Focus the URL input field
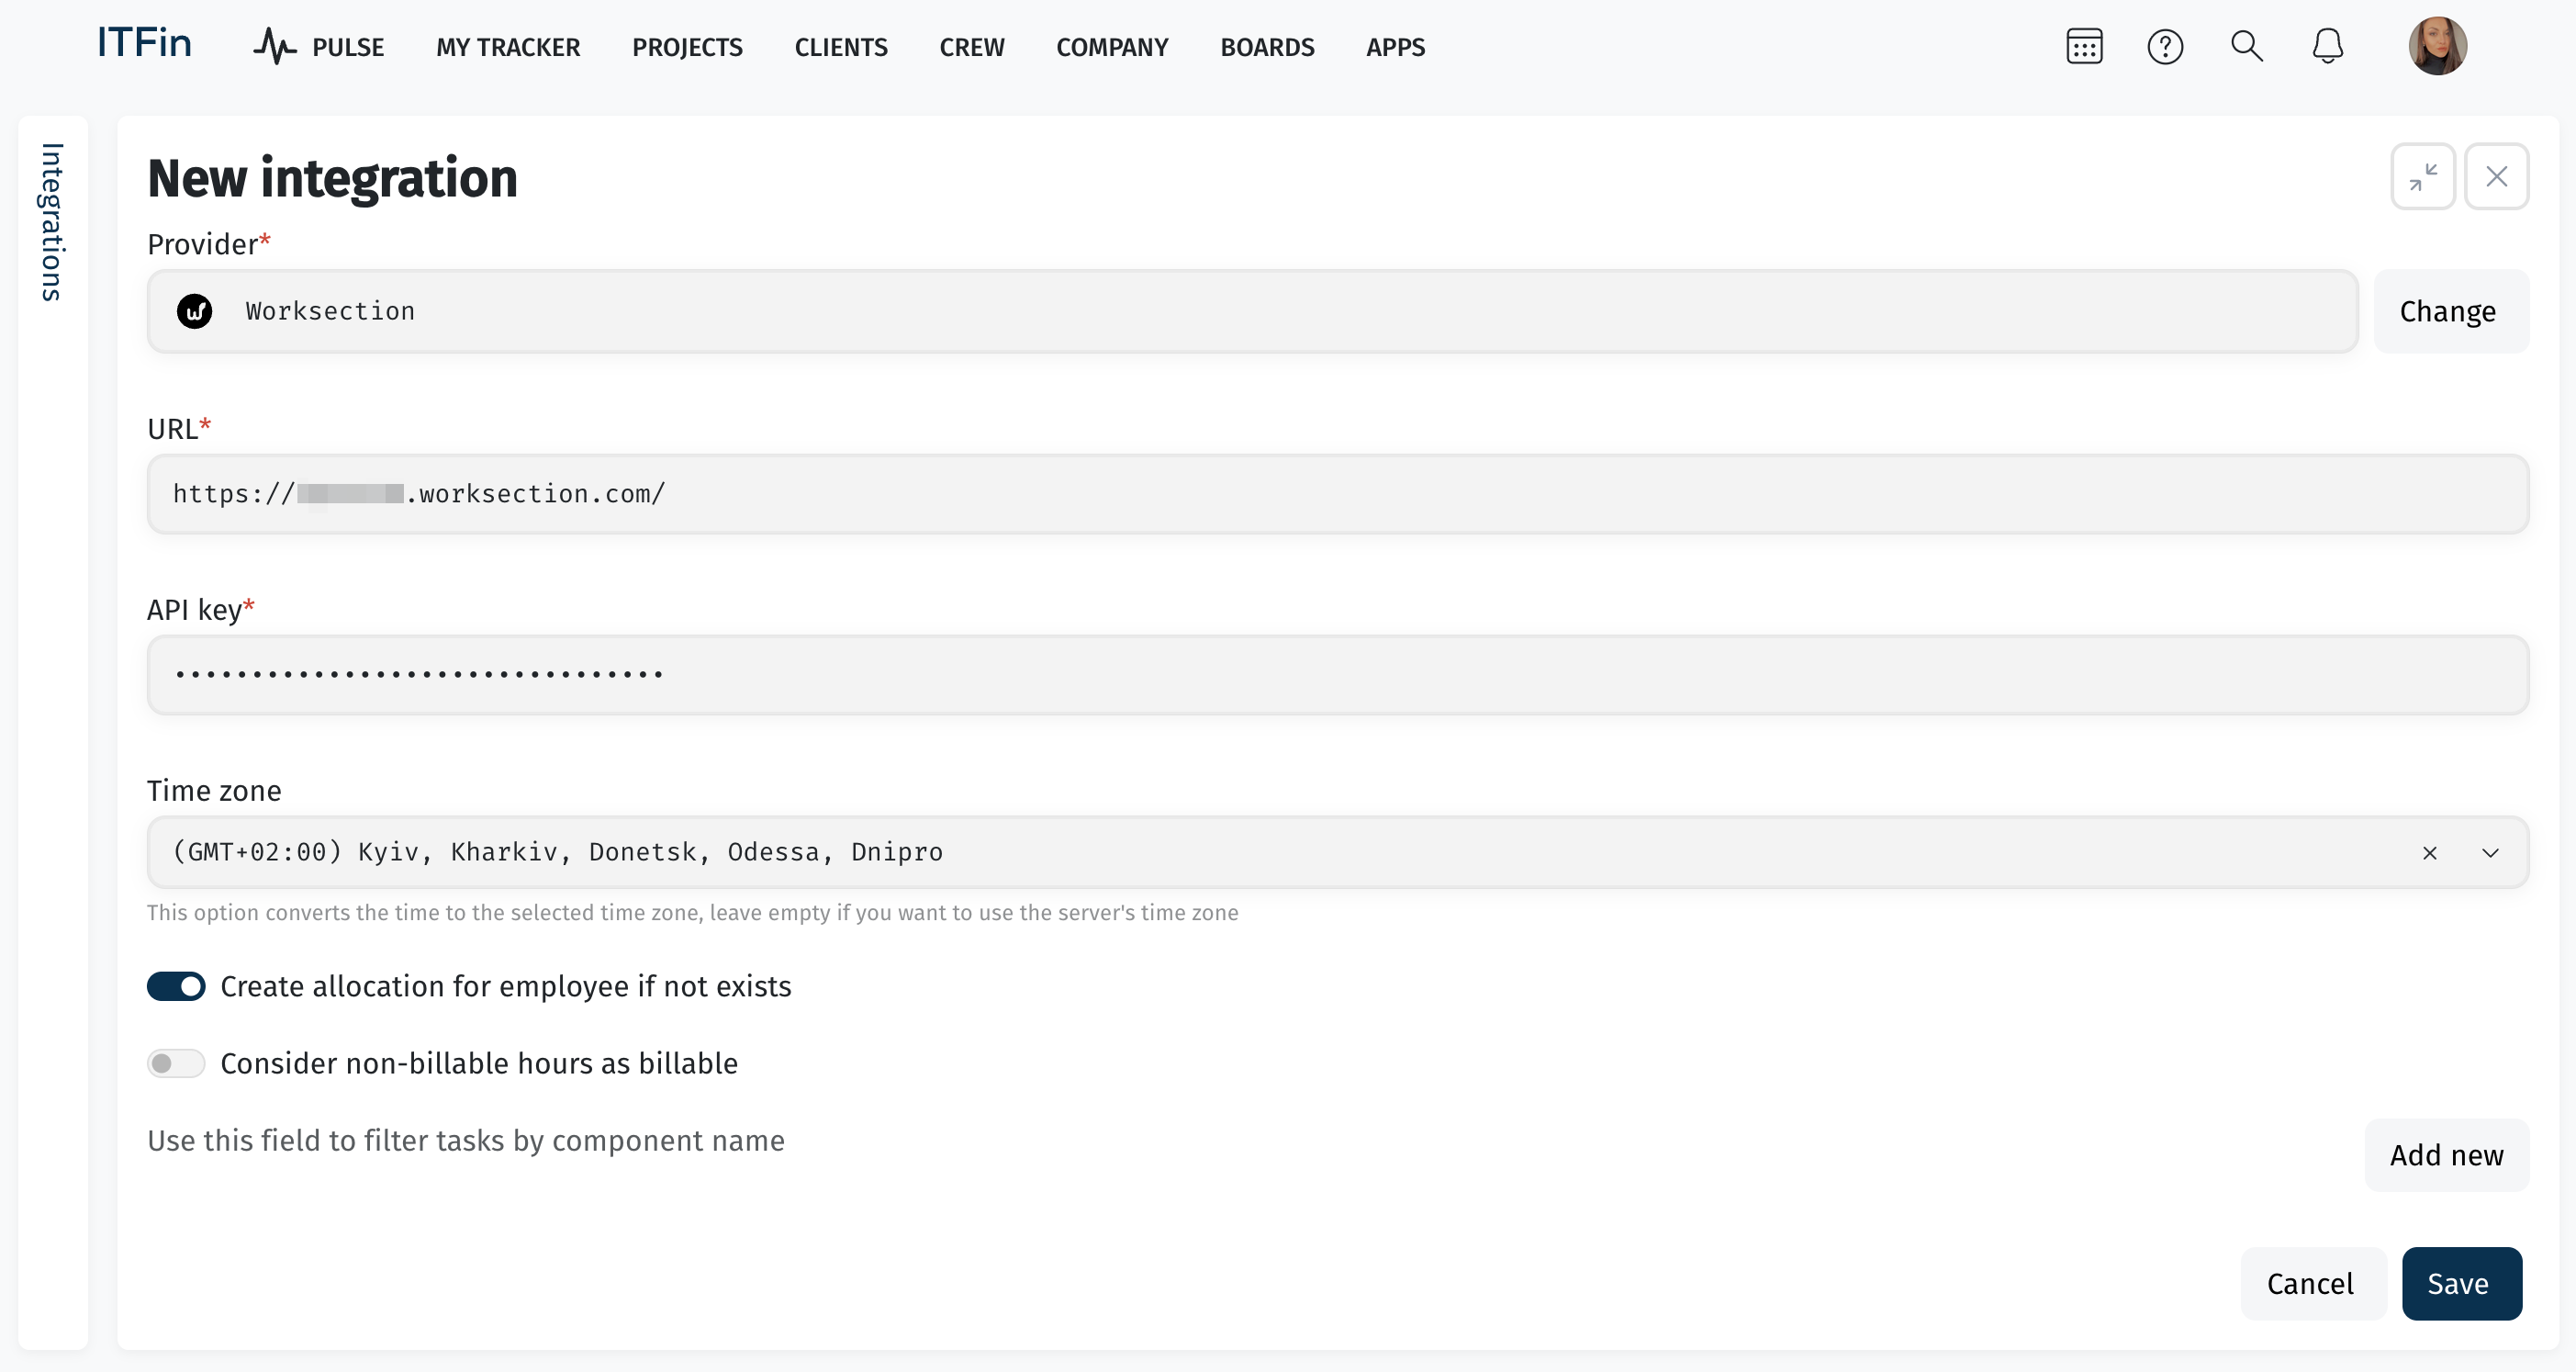The height and width of the screenshot is (1372, 2576). click(x=1338, y=494)
